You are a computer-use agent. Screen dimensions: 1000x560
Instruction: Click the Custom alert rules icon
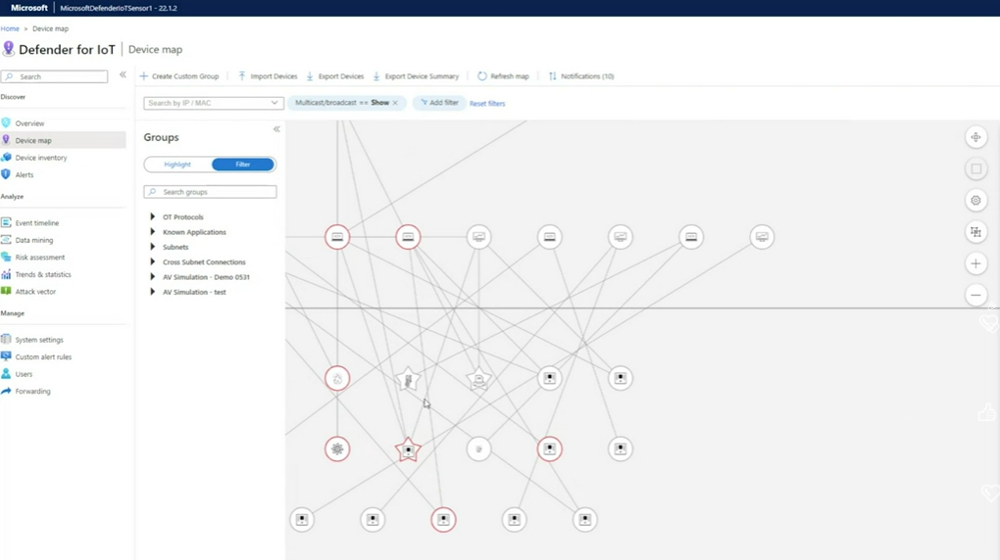(x=6, y=357)
